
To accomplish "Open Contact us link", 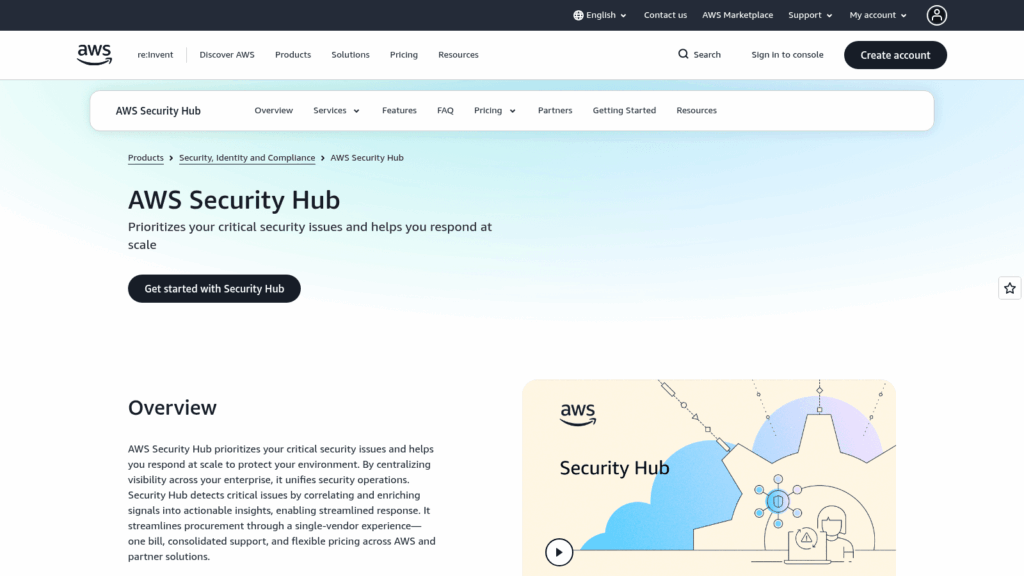I will (665, 15).
